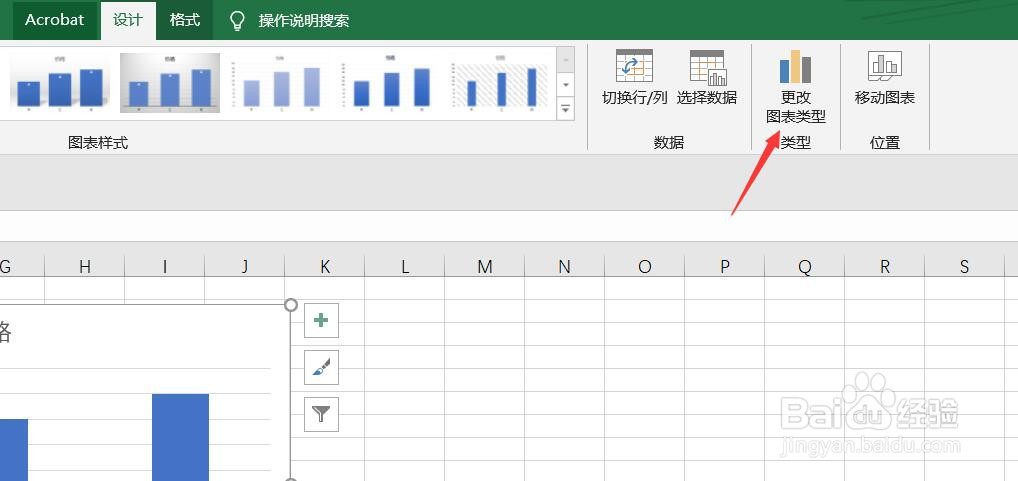Viewport: 1018px width, 481px height.
Task: Open Select Data (选择数据) dialog
Action: pos(706,77)
